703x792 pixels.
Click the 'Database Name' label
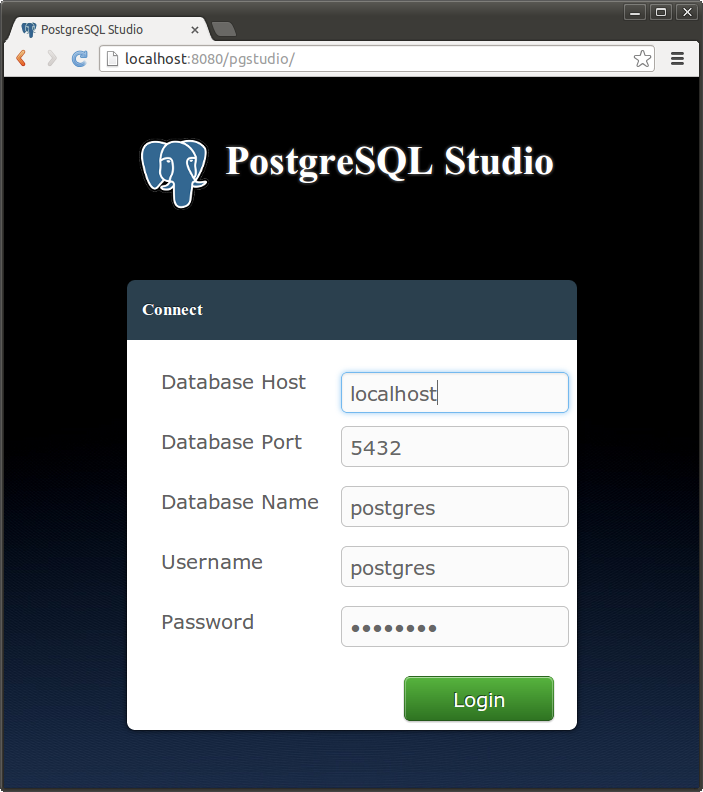tap(240, 502)
